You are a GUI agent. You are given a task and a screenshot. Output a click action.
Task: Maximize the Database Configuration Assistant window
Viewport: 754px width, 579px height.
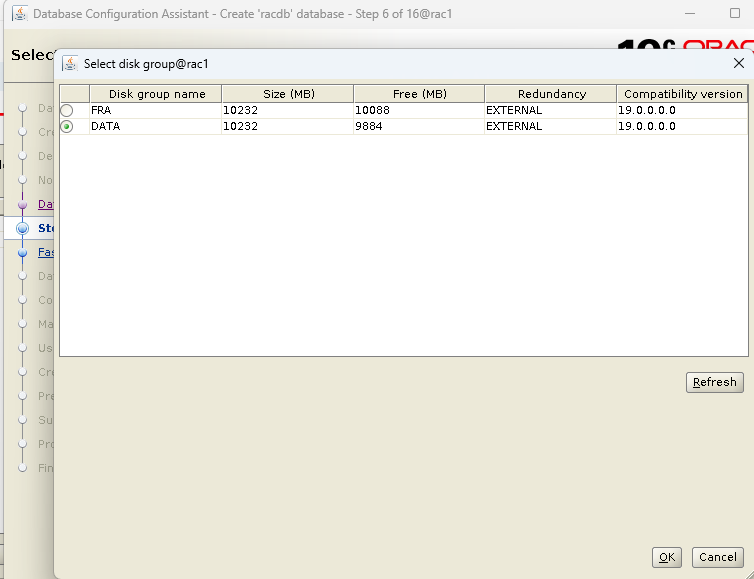click(735, 13)
